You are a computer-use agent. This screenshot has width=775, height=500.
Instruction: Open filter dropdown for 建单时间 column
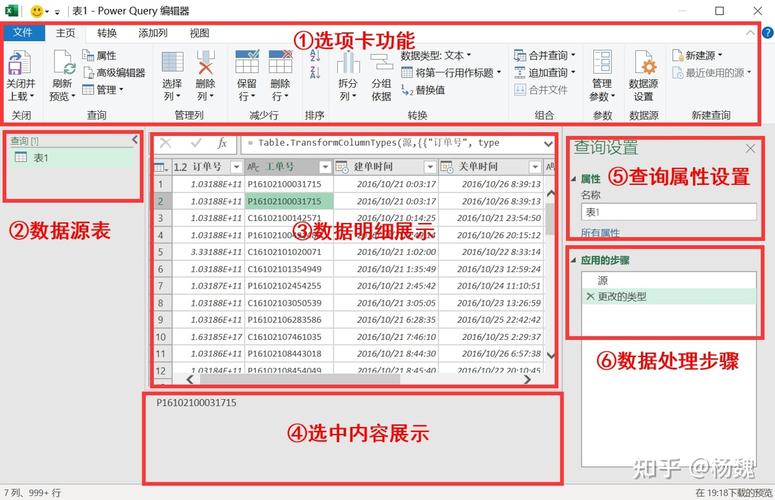click(430, 167)
